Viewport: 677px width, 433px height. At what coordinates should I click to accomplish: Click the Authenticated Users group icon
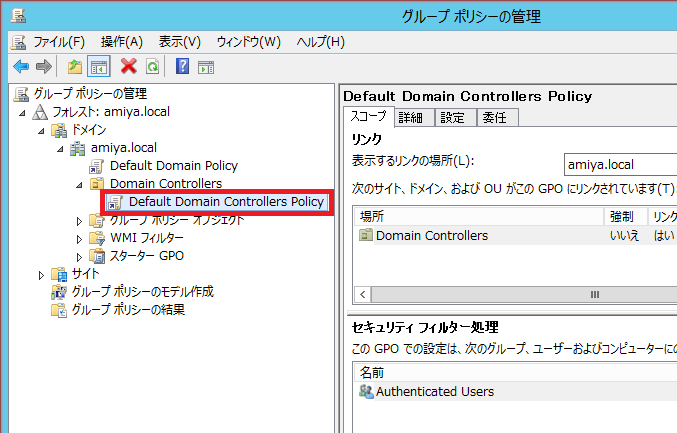point(366,392)
